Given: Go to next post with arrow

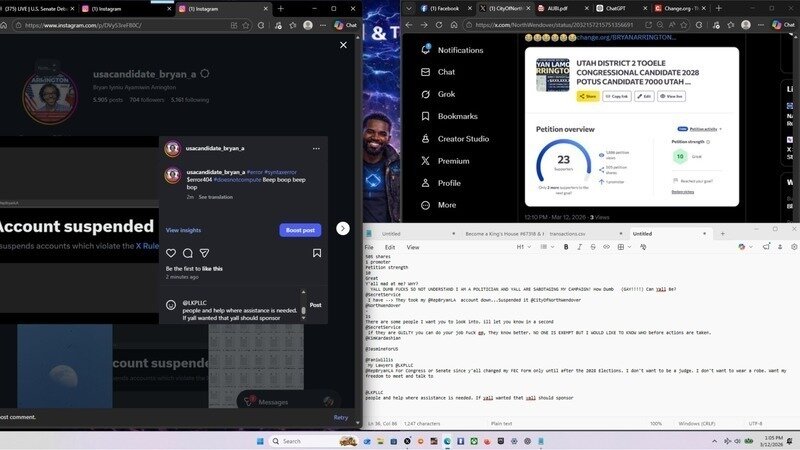Looking at the screenshot, I should click(343, 229).
